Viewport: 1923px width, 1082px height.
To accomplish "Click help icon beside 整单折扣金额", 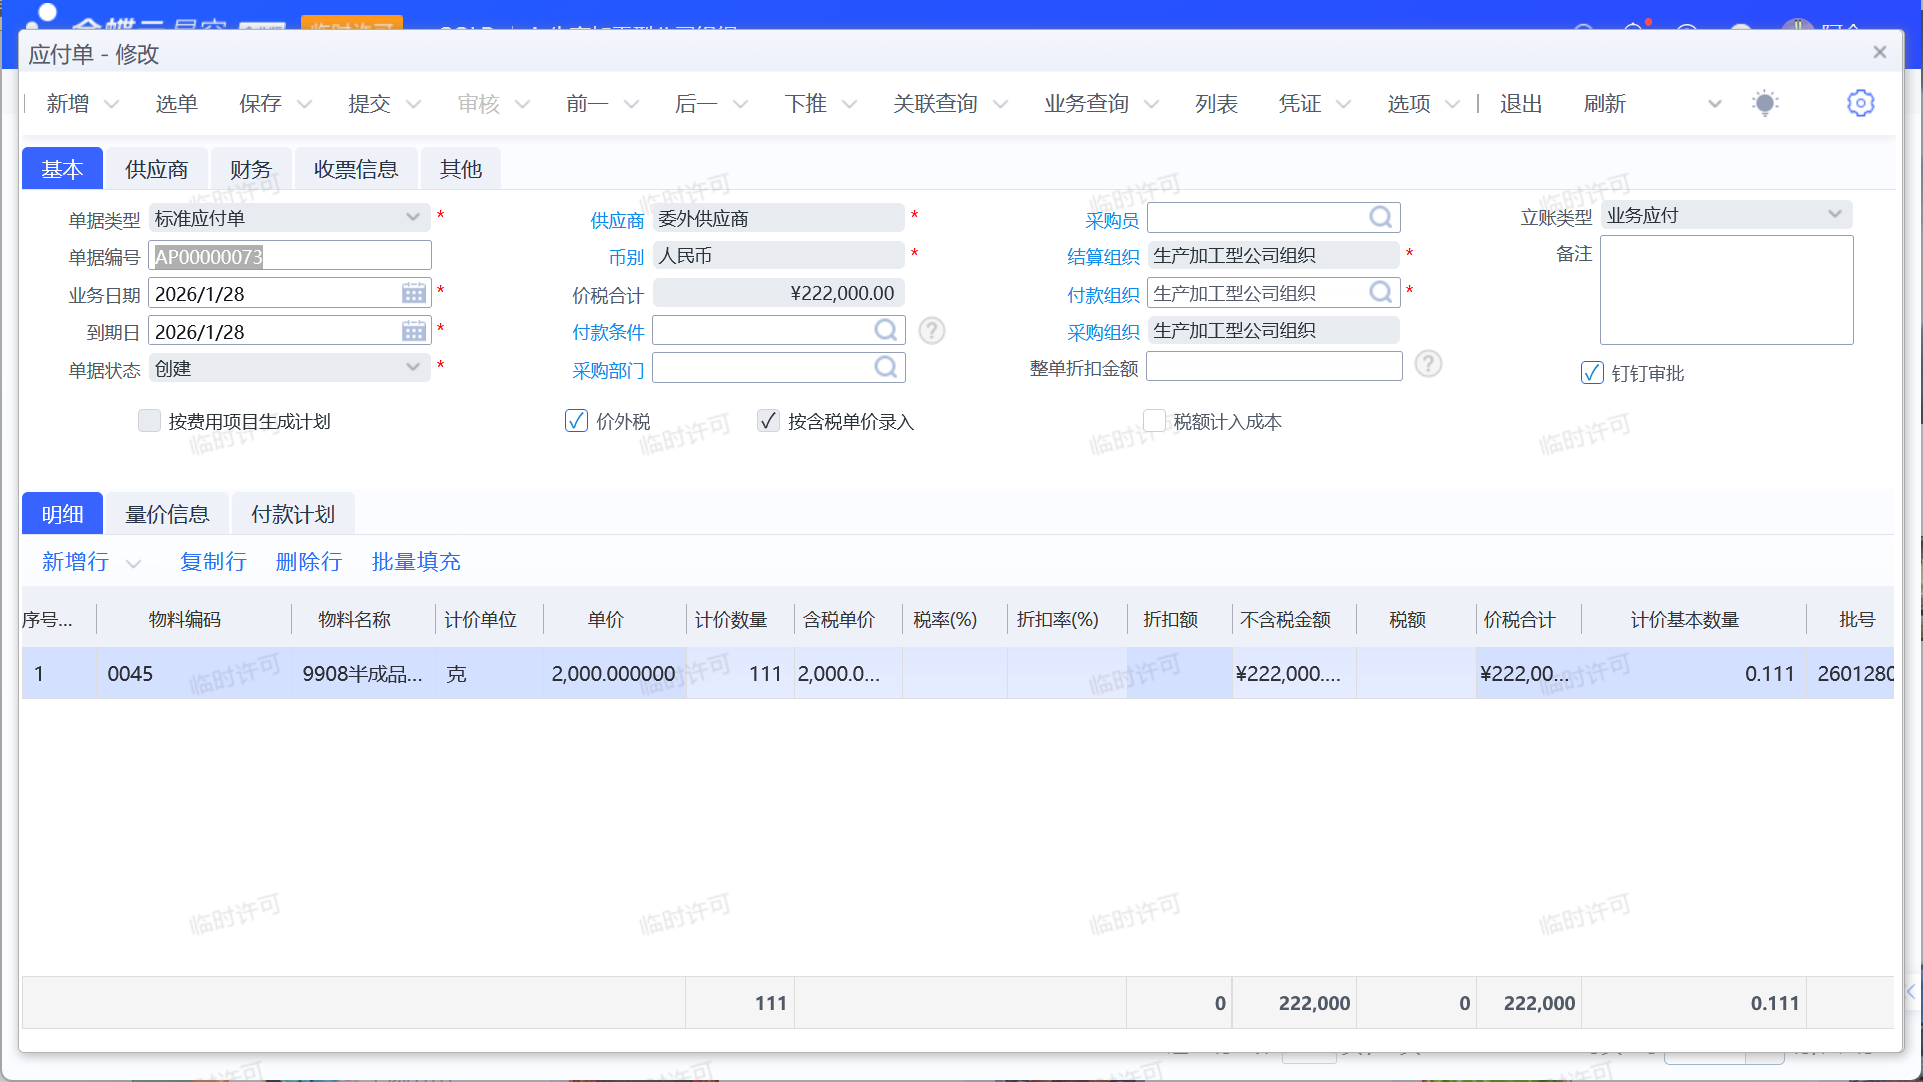I will coord(1428,365).
